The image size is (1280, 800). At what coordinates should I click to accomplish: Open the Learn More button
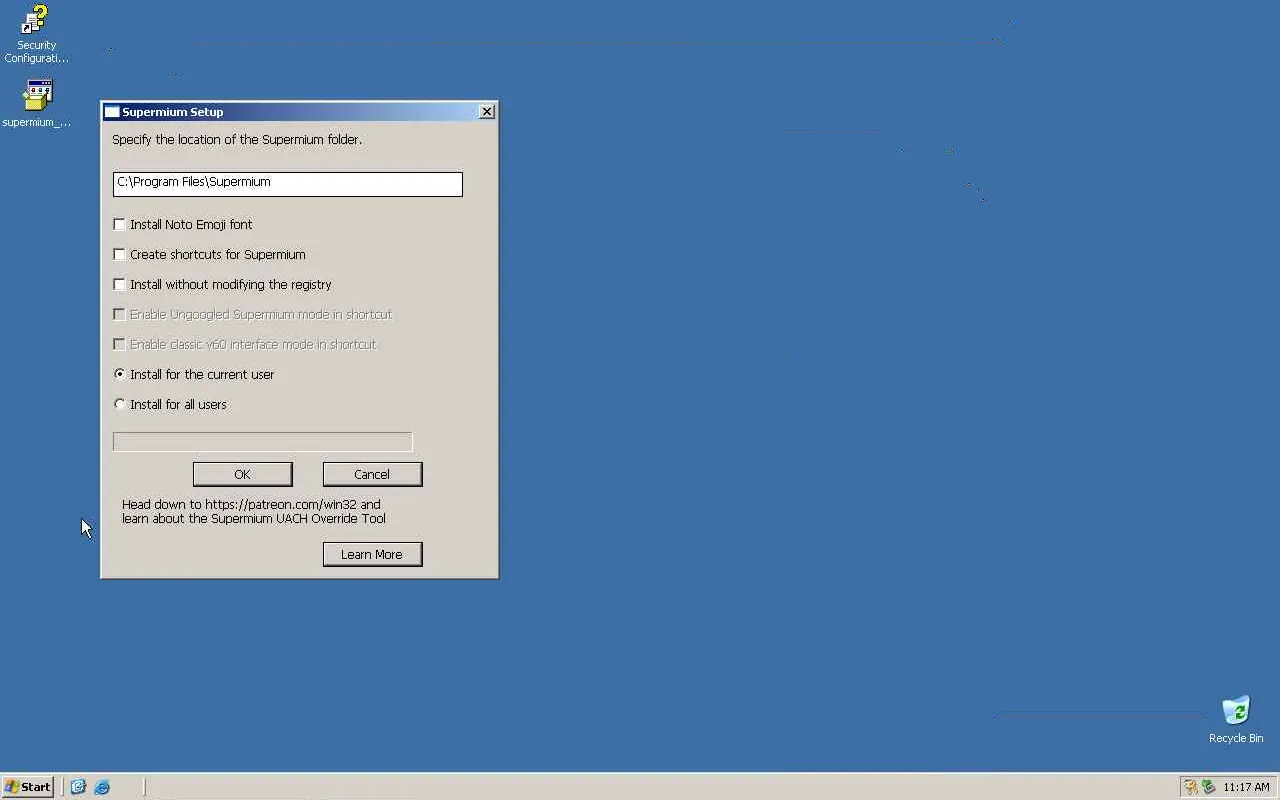[372, 554]
